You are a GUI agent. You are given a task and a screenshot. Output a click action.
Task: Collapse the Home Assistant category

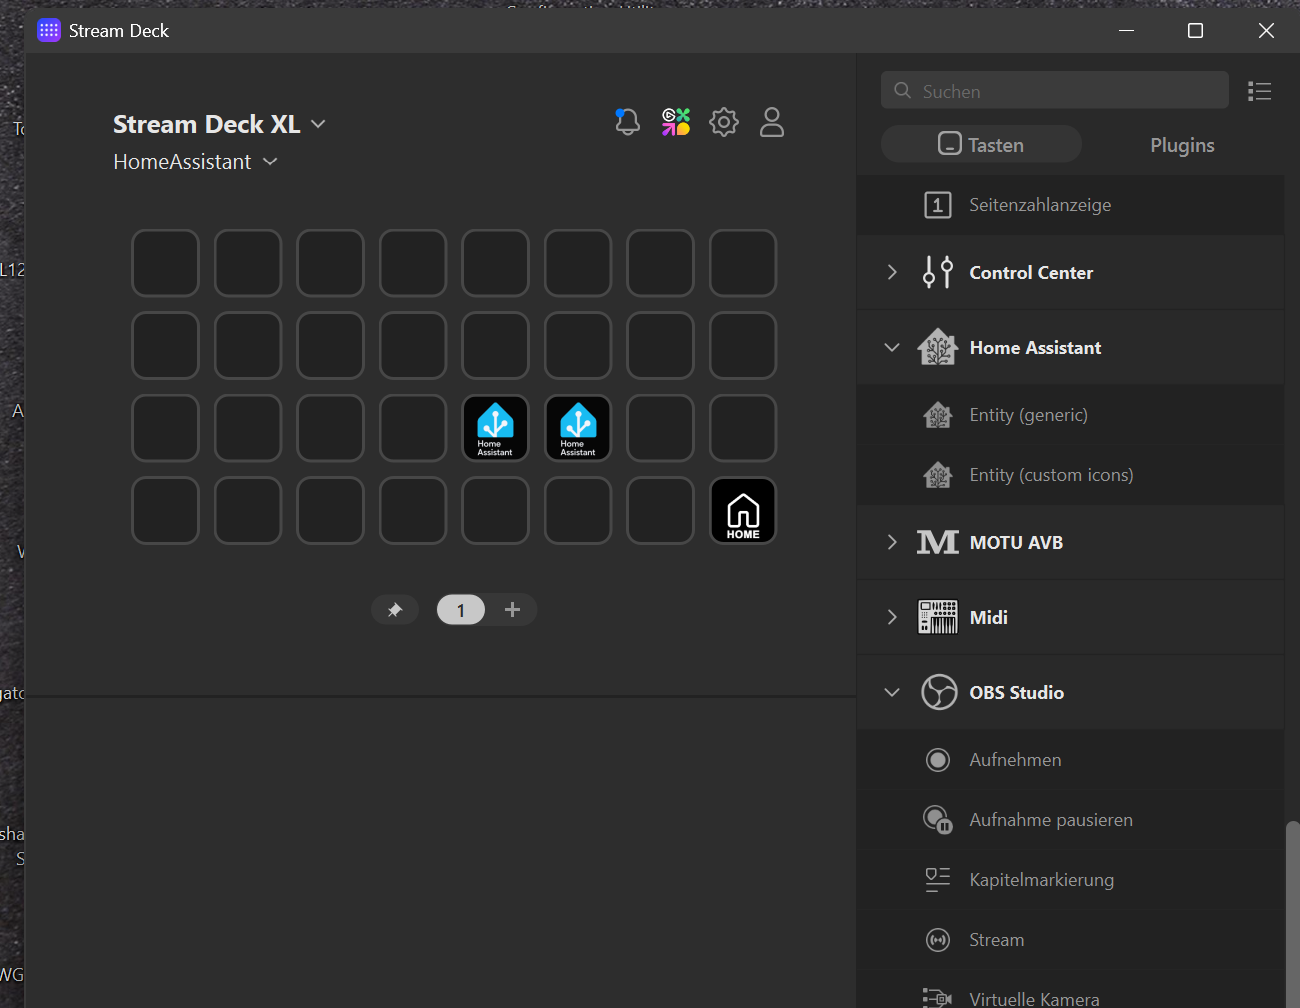tap(892, 347)
